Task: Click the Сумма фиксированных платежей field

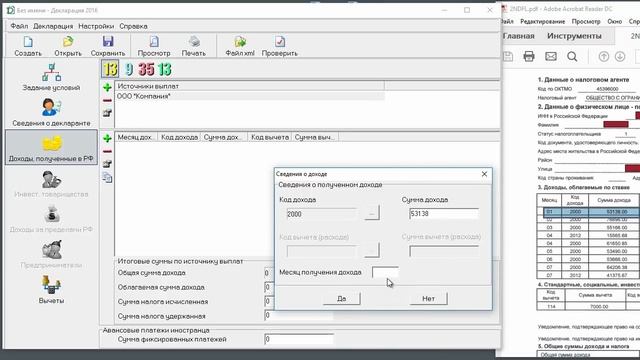Action: click(x=299, y=339)
